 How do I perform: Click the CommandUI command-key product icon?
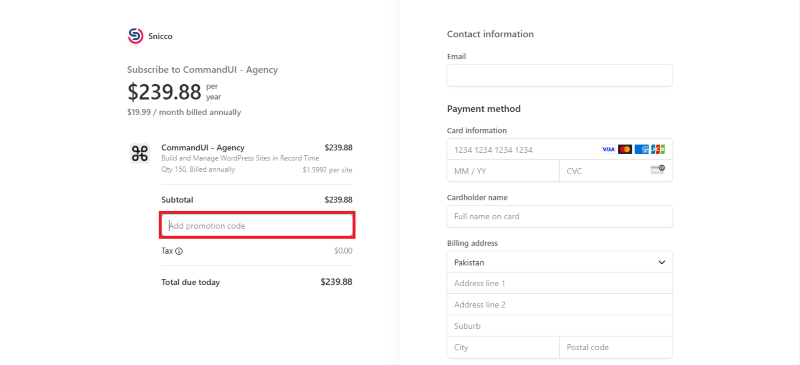pyautogui.click(x=139, y=153)
